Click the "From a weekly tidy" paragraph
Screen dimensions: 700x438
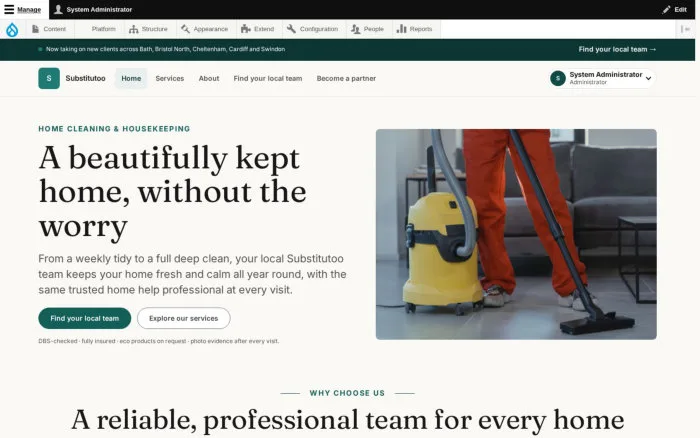(x=192, y=274)
